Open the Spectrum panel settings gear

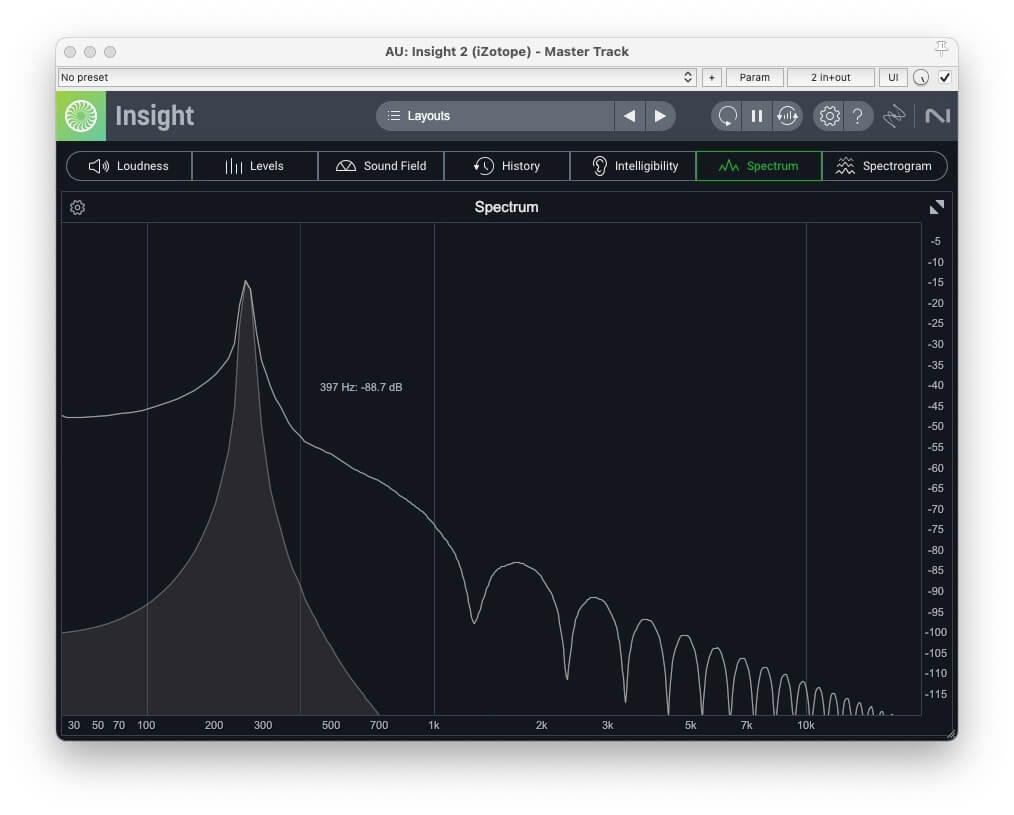click(x=78, y=208)
